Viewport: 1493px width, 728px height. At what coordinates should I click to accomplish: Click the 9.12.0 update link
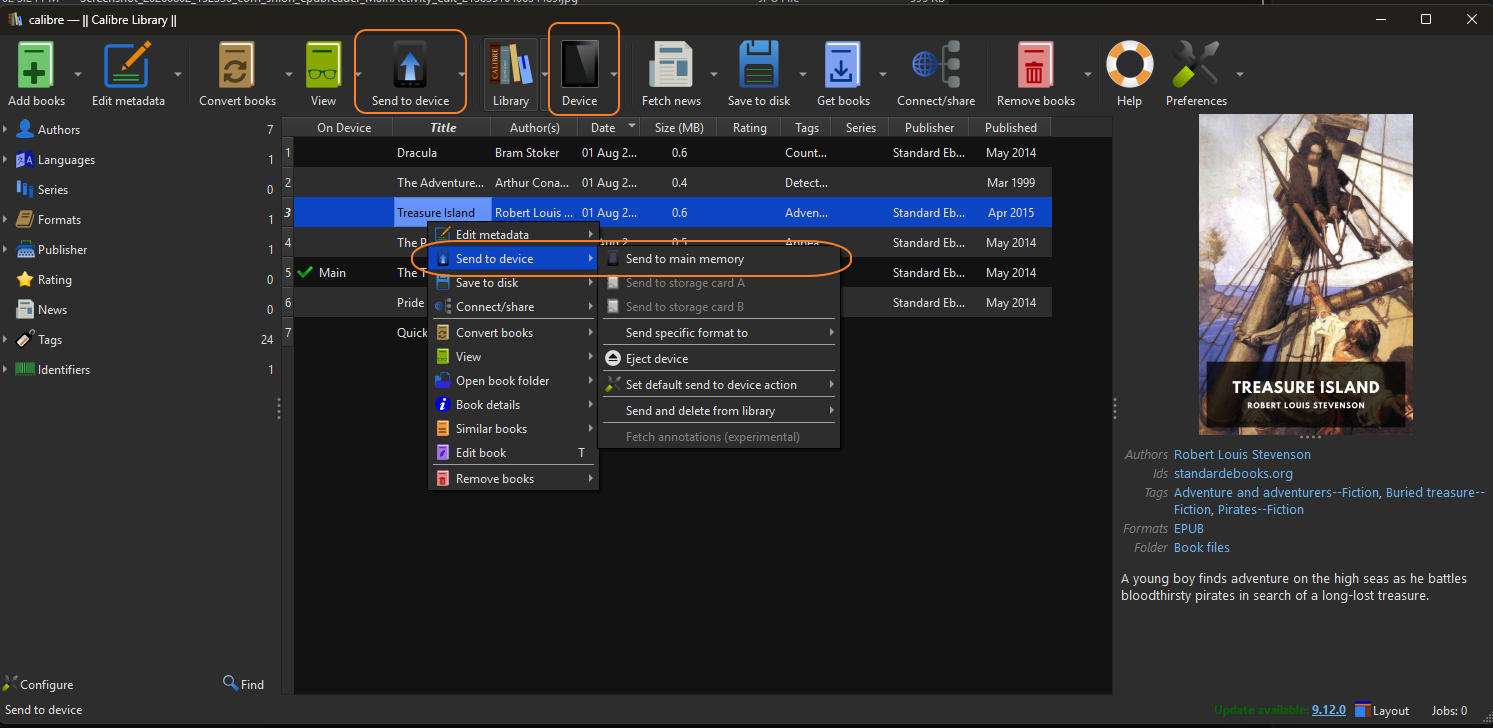(1331, 710)
